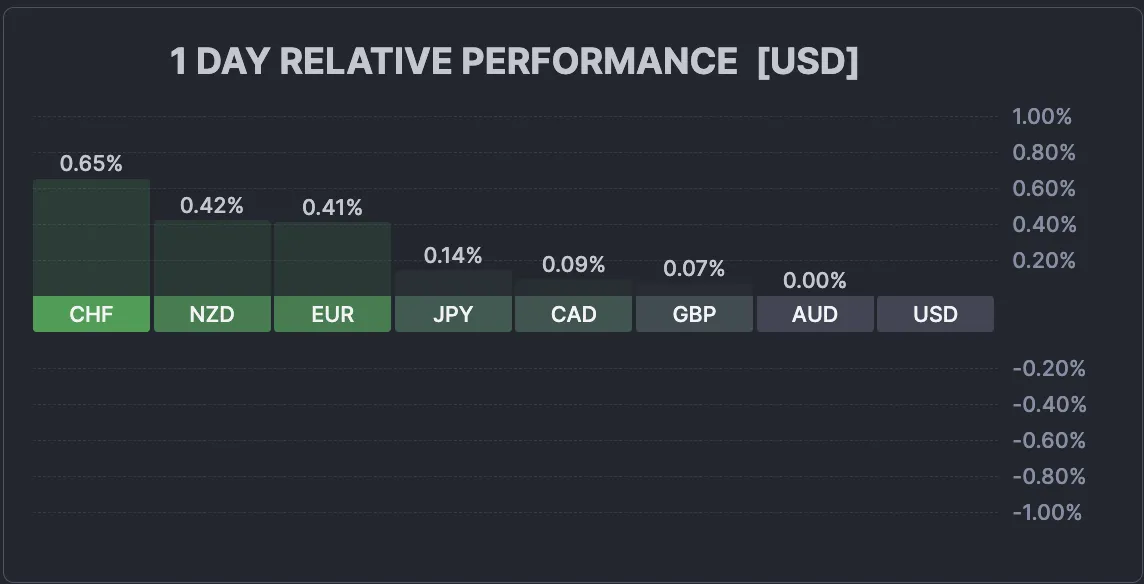Click the CAD currency tile

tap(573, 314)
